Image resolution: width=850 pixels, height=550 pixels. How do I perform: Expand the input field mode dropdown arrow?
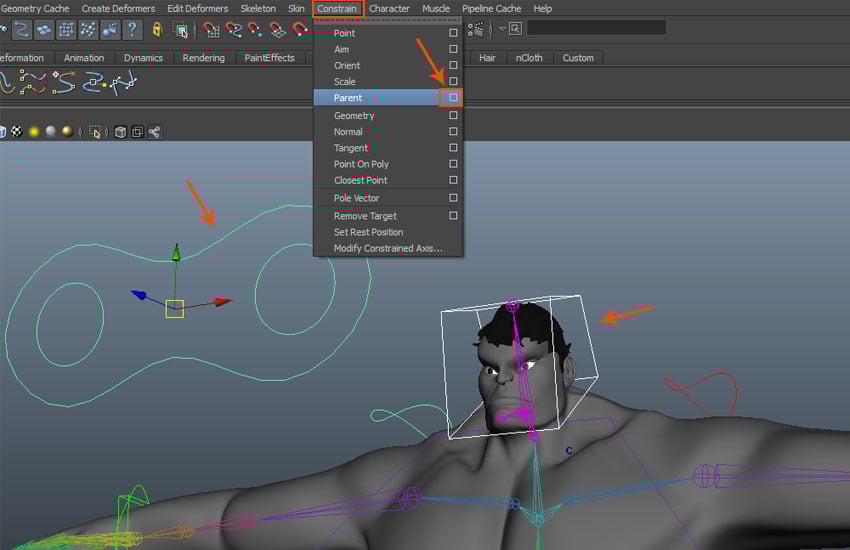pos(503,29)
